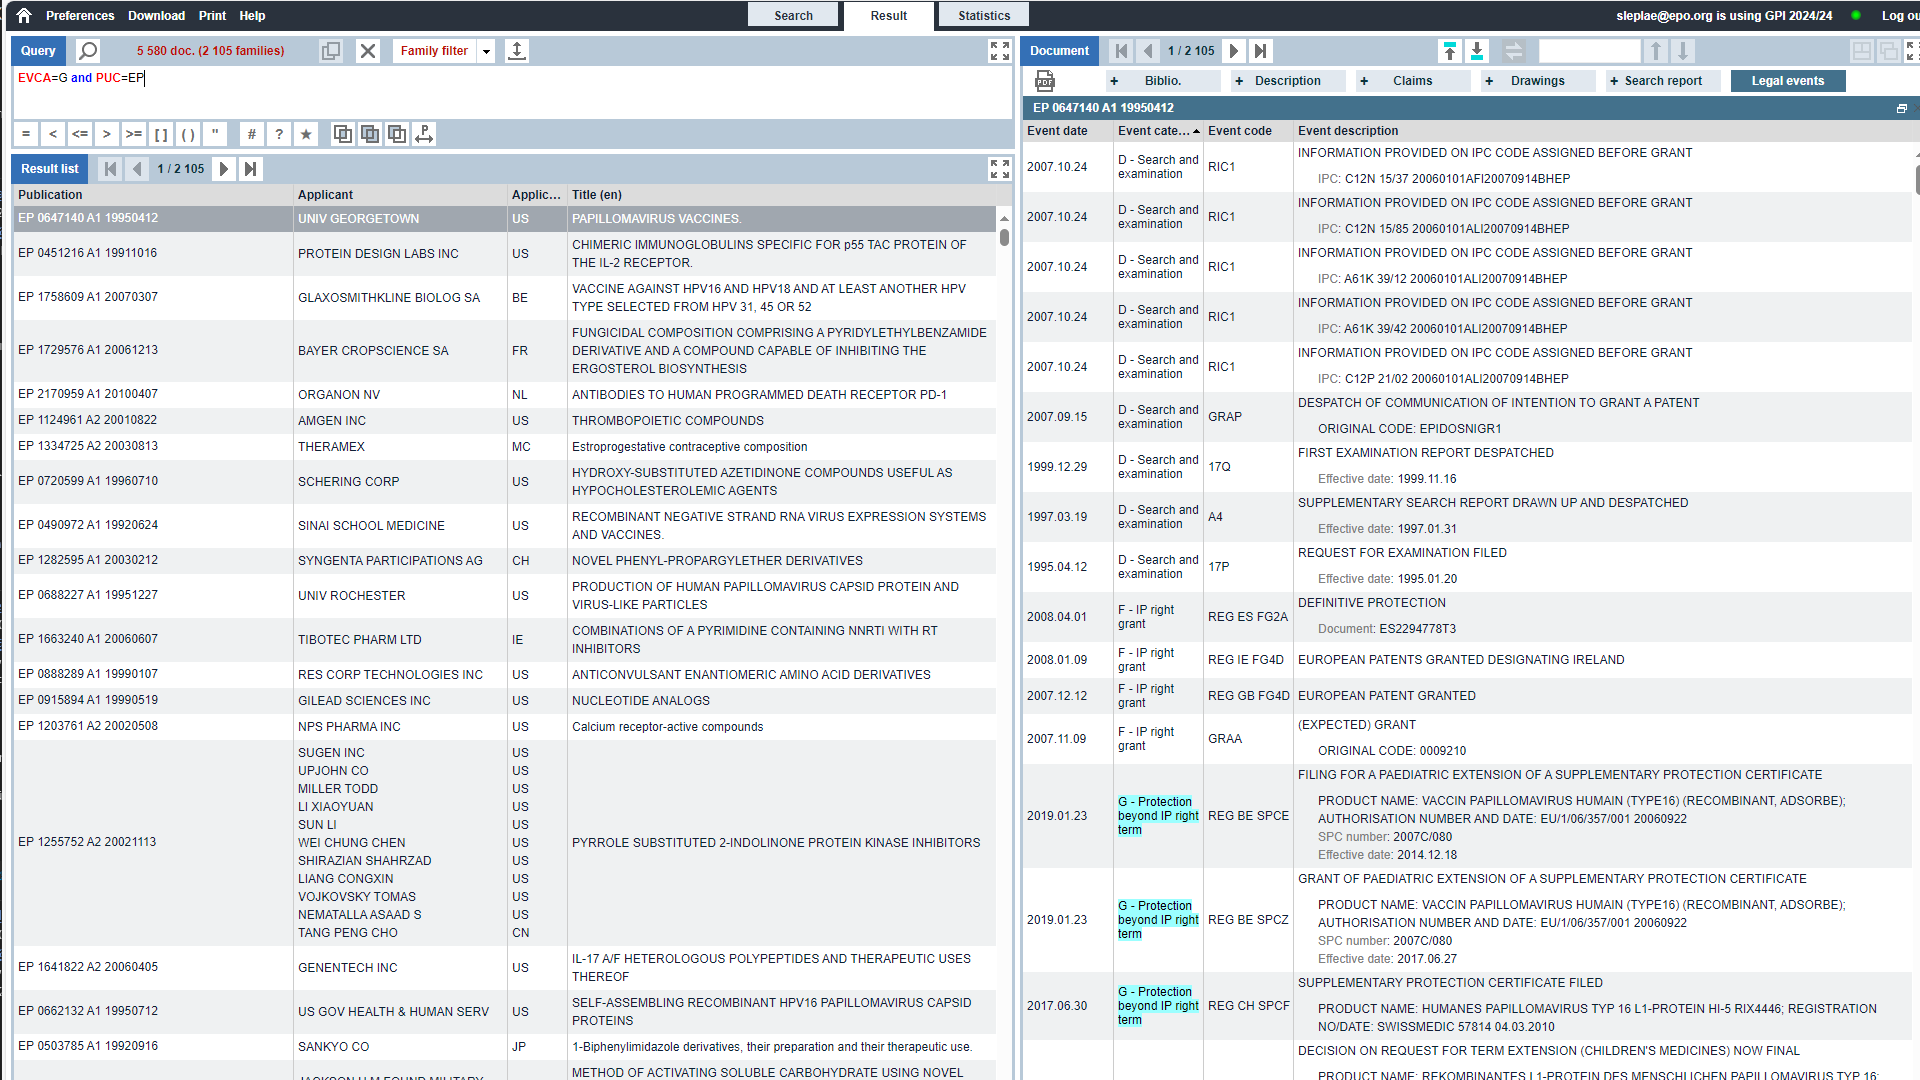Open the document sort/compare arrows icon
The image size is (1920, 1080).
click(x=1513, y=50)
